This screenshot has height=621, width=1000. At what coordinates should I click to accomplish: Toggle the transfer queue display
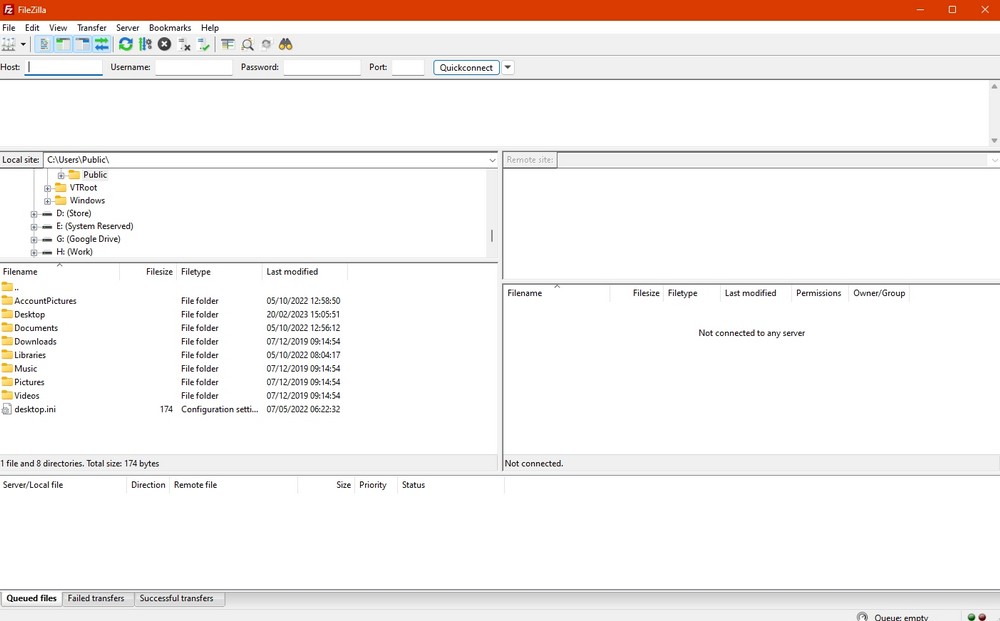[x=101, y=44]
